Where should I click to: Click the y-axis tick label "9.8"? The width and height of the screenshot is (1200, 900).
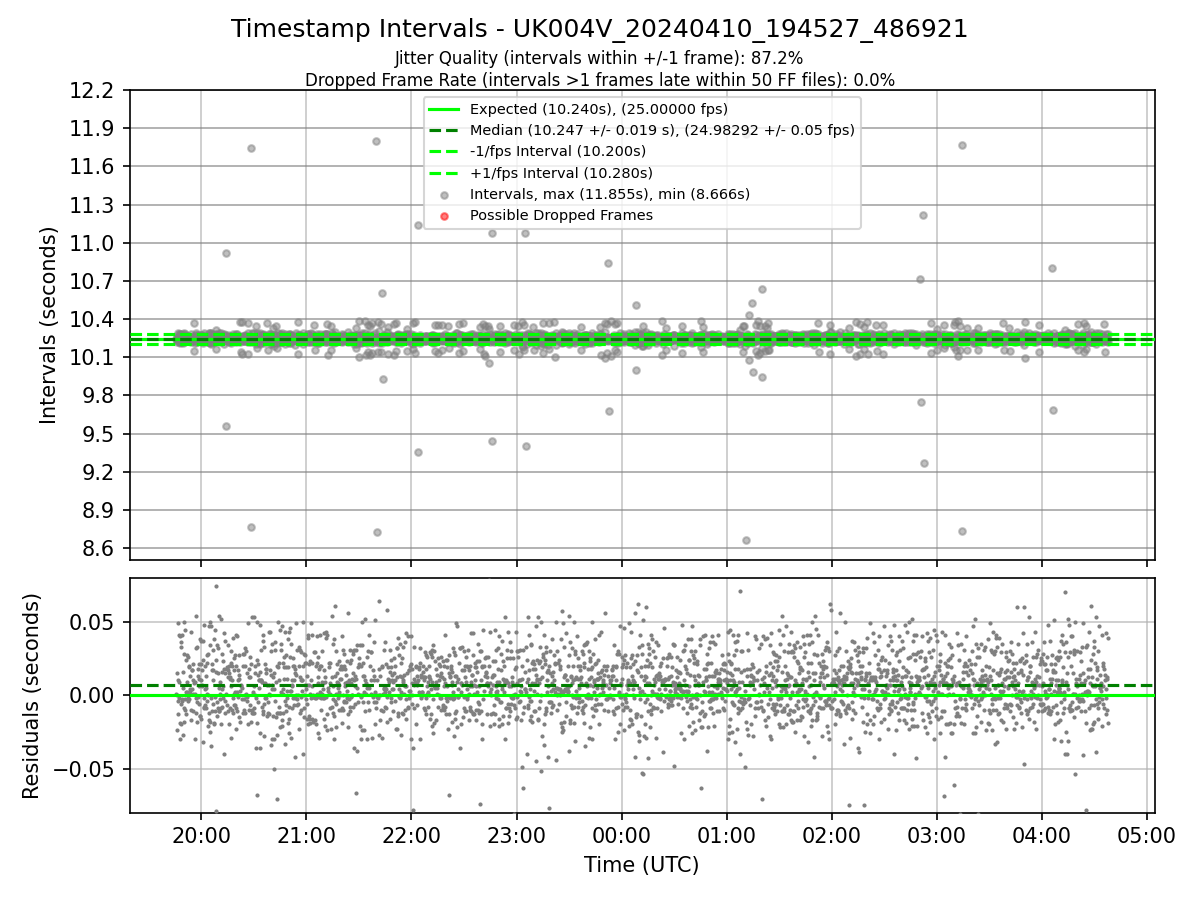tap(100, 396)
